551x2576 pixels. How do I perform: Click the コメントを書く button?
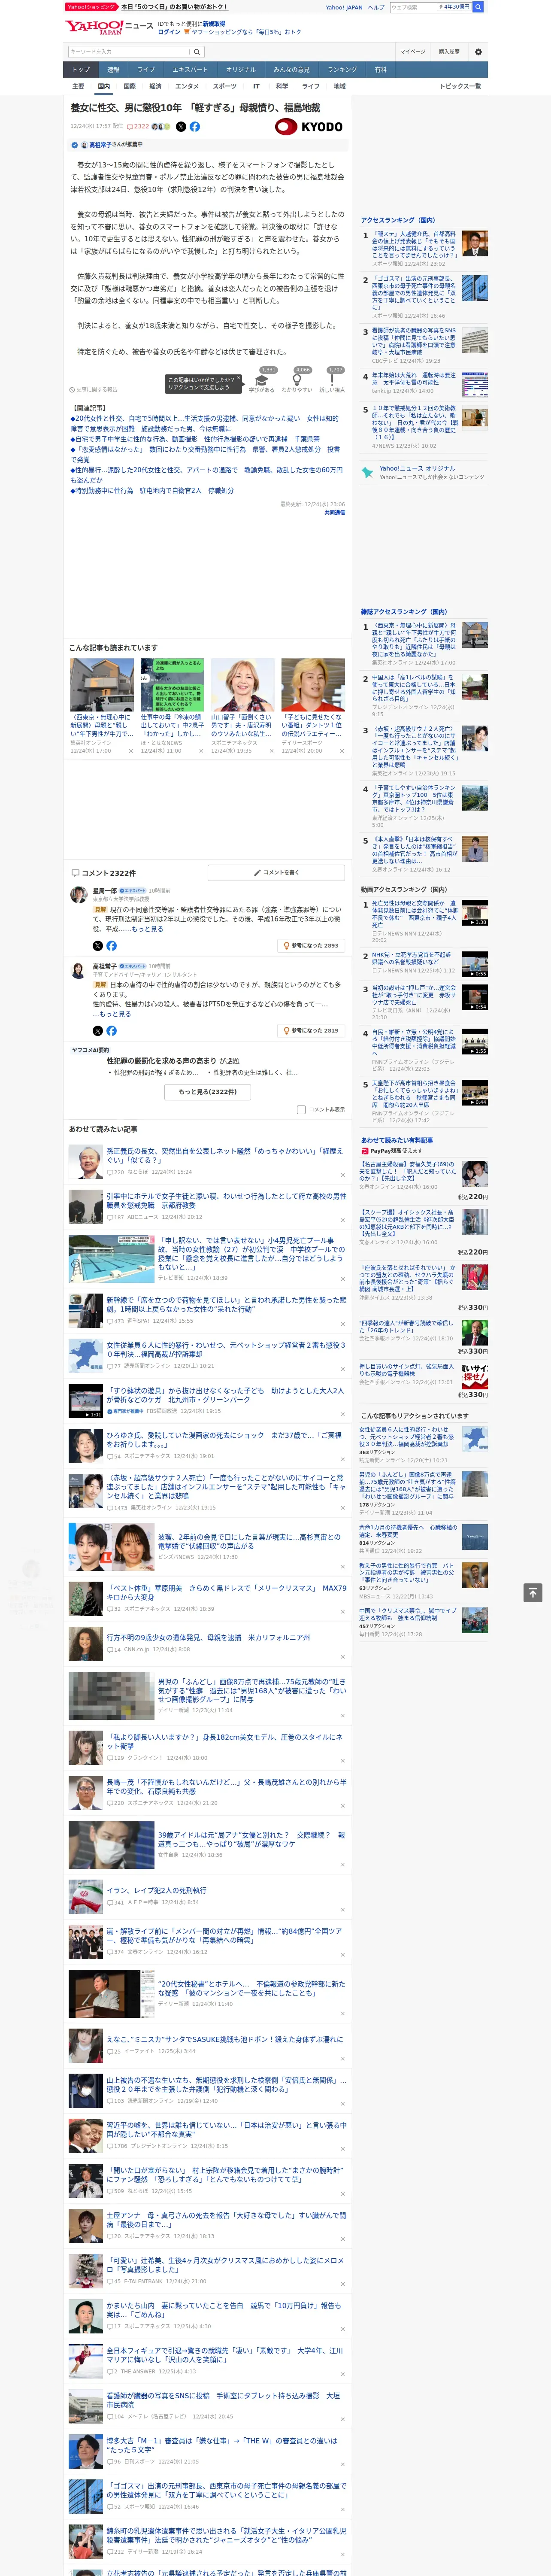click(276, 872)
